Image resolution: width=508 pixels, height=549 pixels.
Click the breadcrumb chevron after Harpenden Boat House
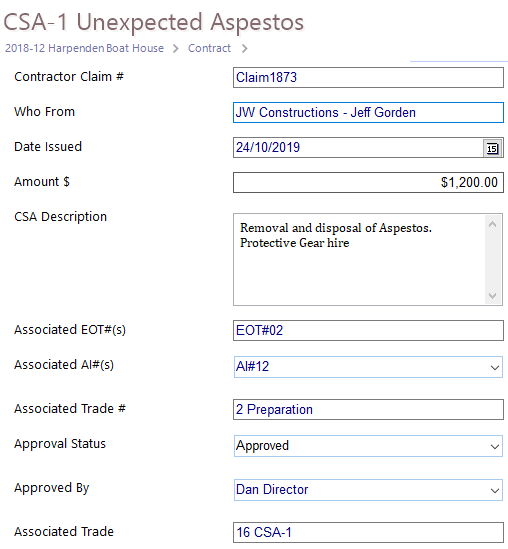(175, 48)
